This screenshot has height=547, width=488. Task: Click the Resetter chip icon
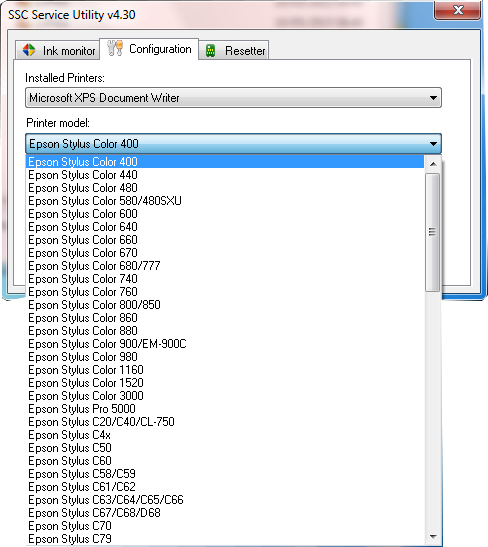[210, 51]
